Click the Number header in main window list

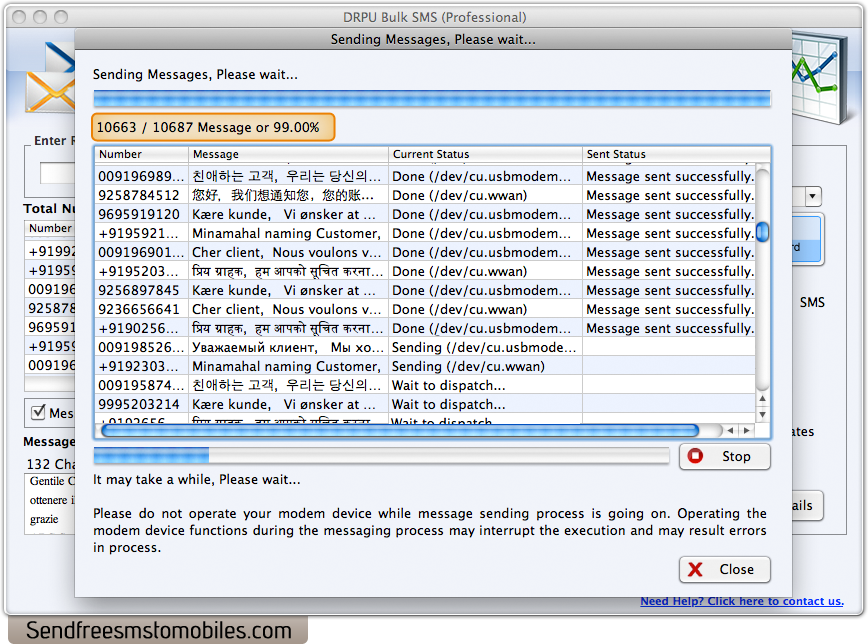coord(50,228)
